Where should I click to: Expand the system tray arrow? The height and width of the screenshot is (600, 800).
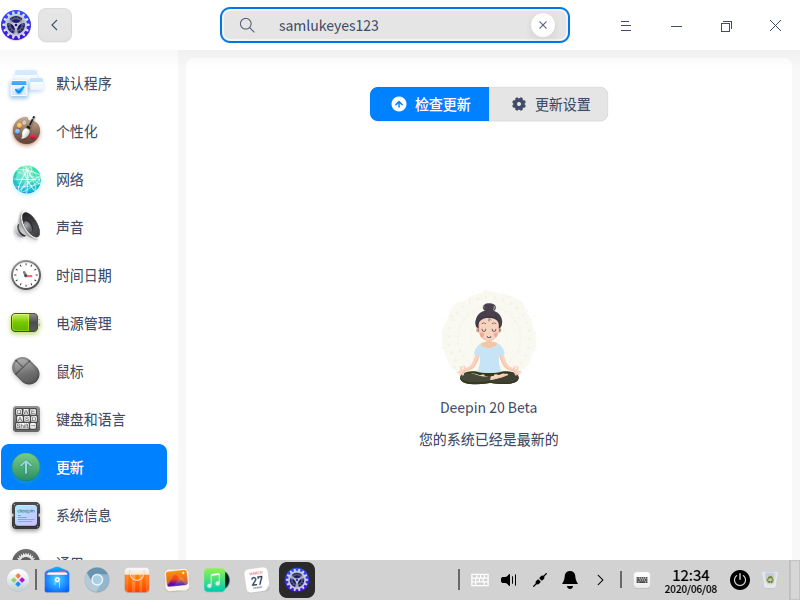pos(600,580)
